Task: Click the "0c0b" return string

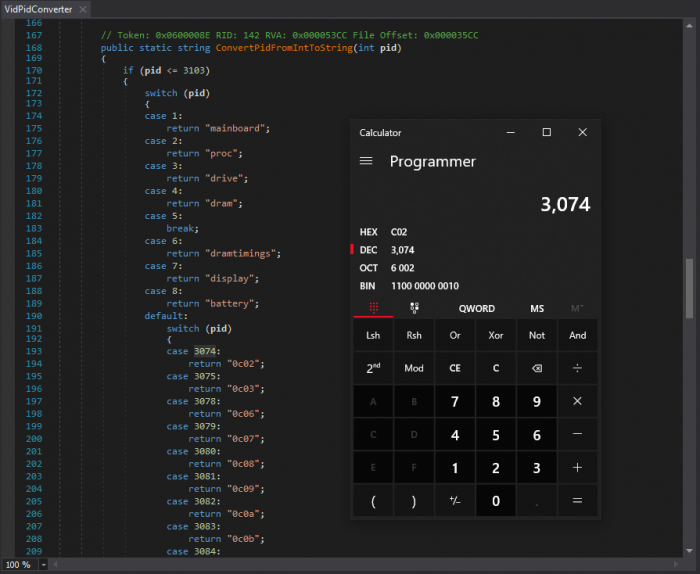Action: coord(244,539)
